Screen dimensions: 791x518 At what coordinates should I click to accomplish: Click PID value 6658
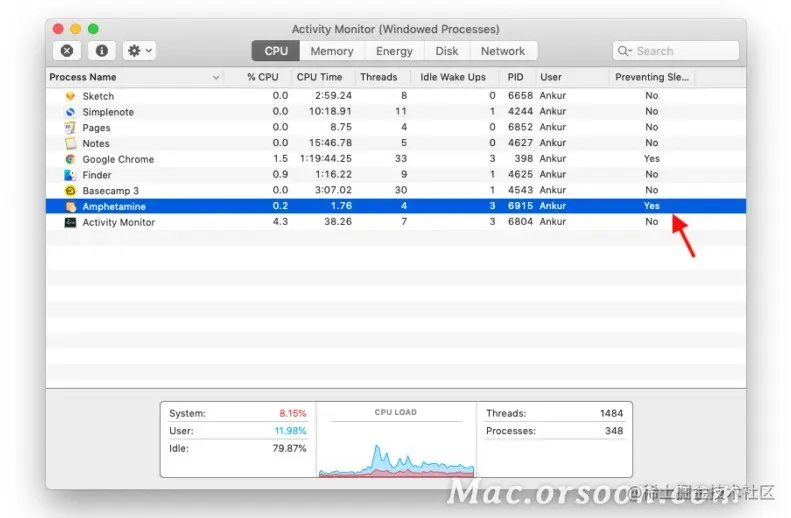pyautogui.click(x=520, y=95)
